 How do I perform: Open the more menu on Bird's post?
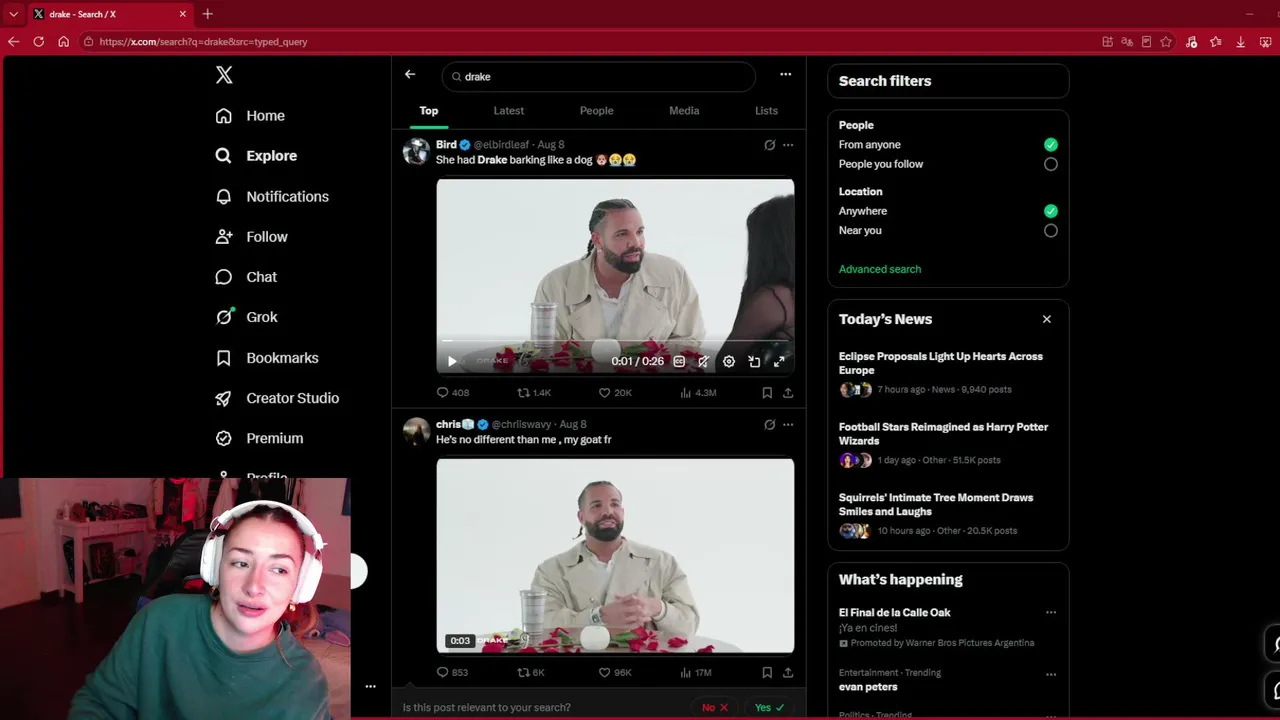click(x=788, y=145)
